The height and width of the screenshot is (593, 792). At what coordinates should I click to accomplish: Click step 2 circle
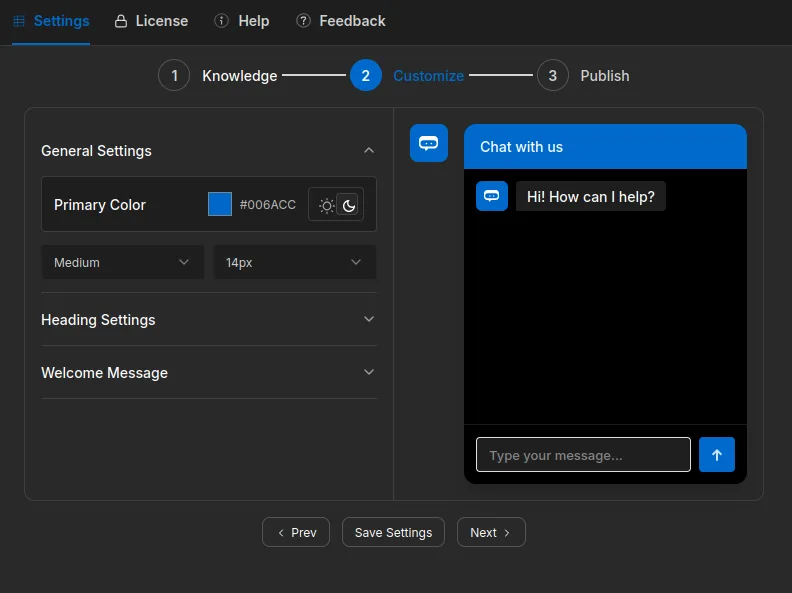[x=366, y=75]
